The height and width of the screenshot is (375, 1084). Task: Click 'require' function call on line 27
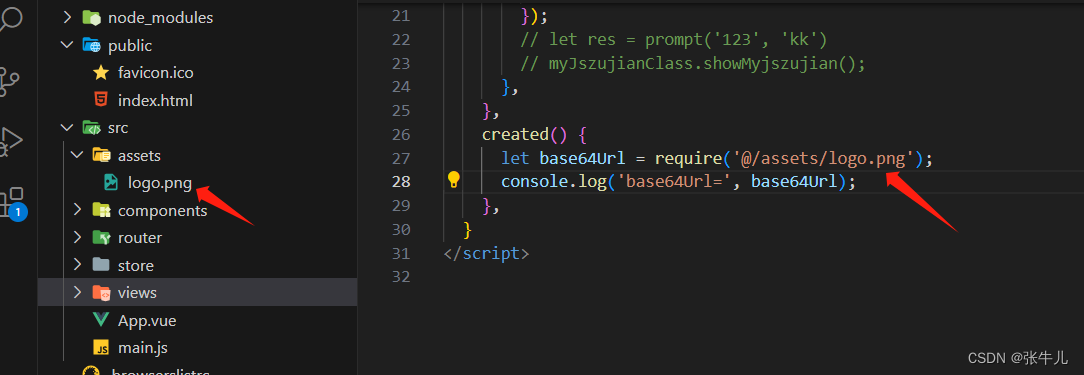coord(688,158)
